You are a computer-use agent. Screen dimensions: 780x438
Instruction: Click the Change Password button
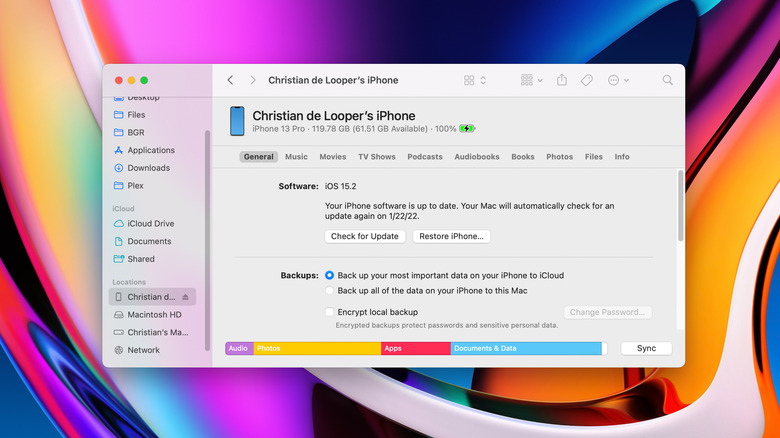click(x=607, y=312)
